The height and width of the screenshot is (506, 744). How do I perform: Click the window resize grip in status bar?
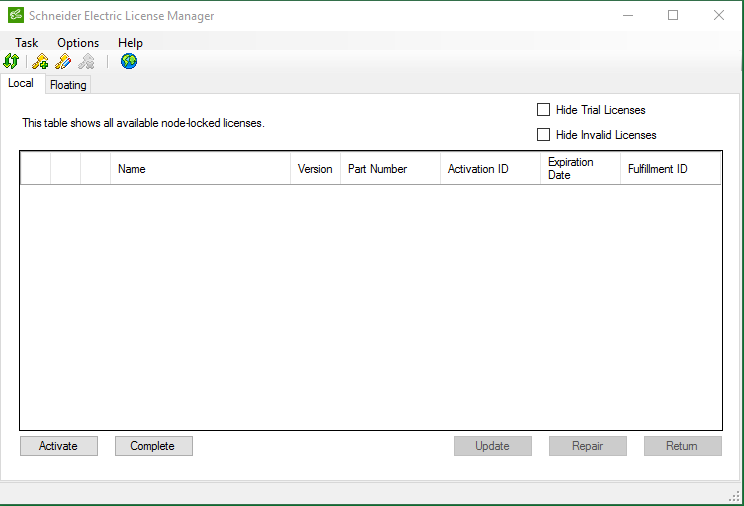coord(735,497)
